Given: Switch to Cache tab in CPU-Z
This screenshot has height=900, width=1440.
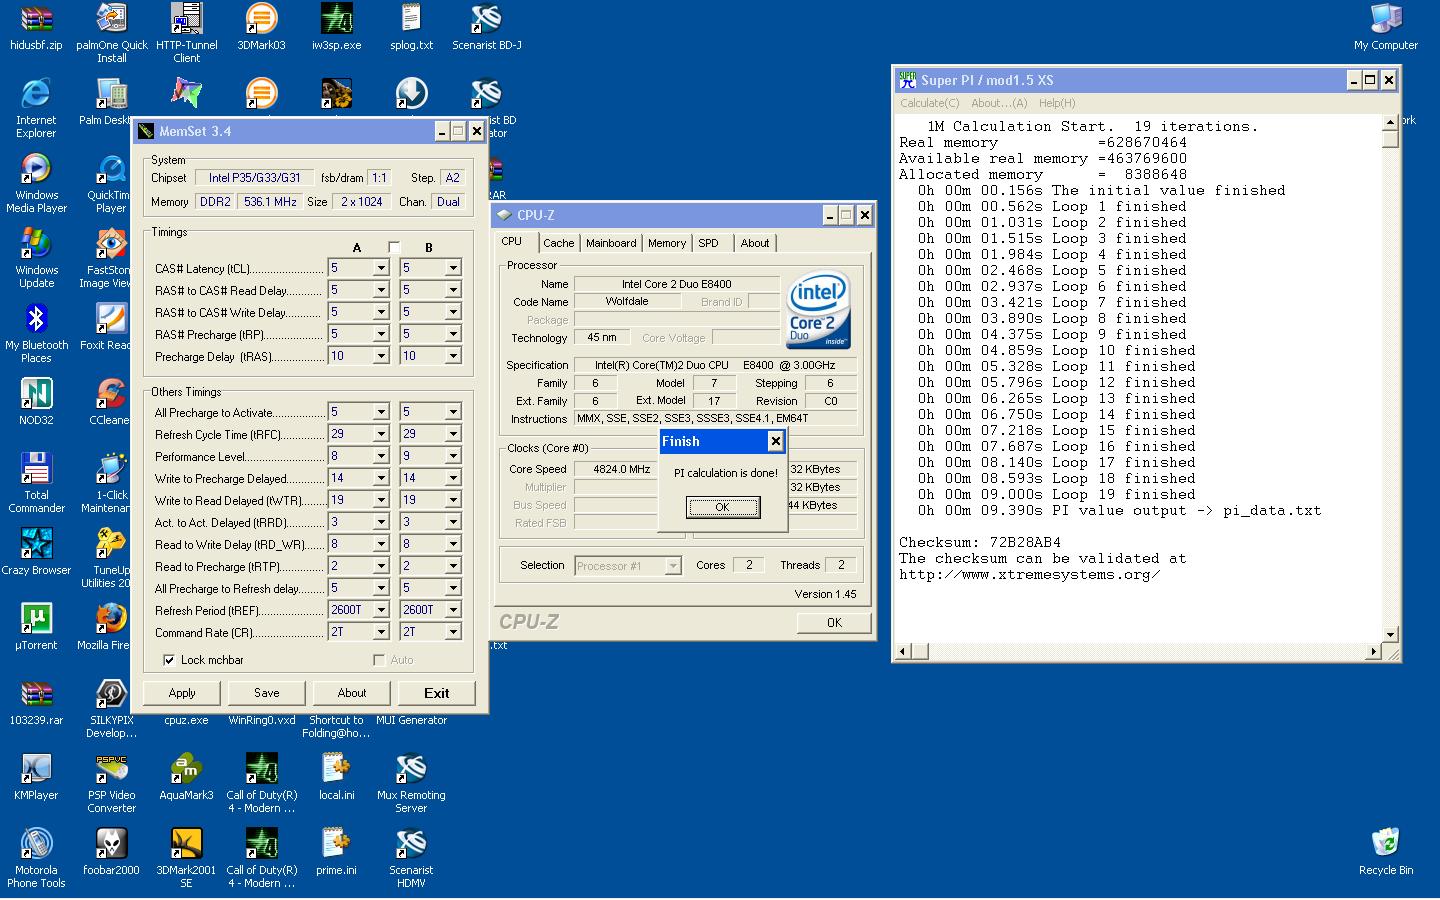Looking at the screenshot, I should pyautogui.click(x=559, y=243).
